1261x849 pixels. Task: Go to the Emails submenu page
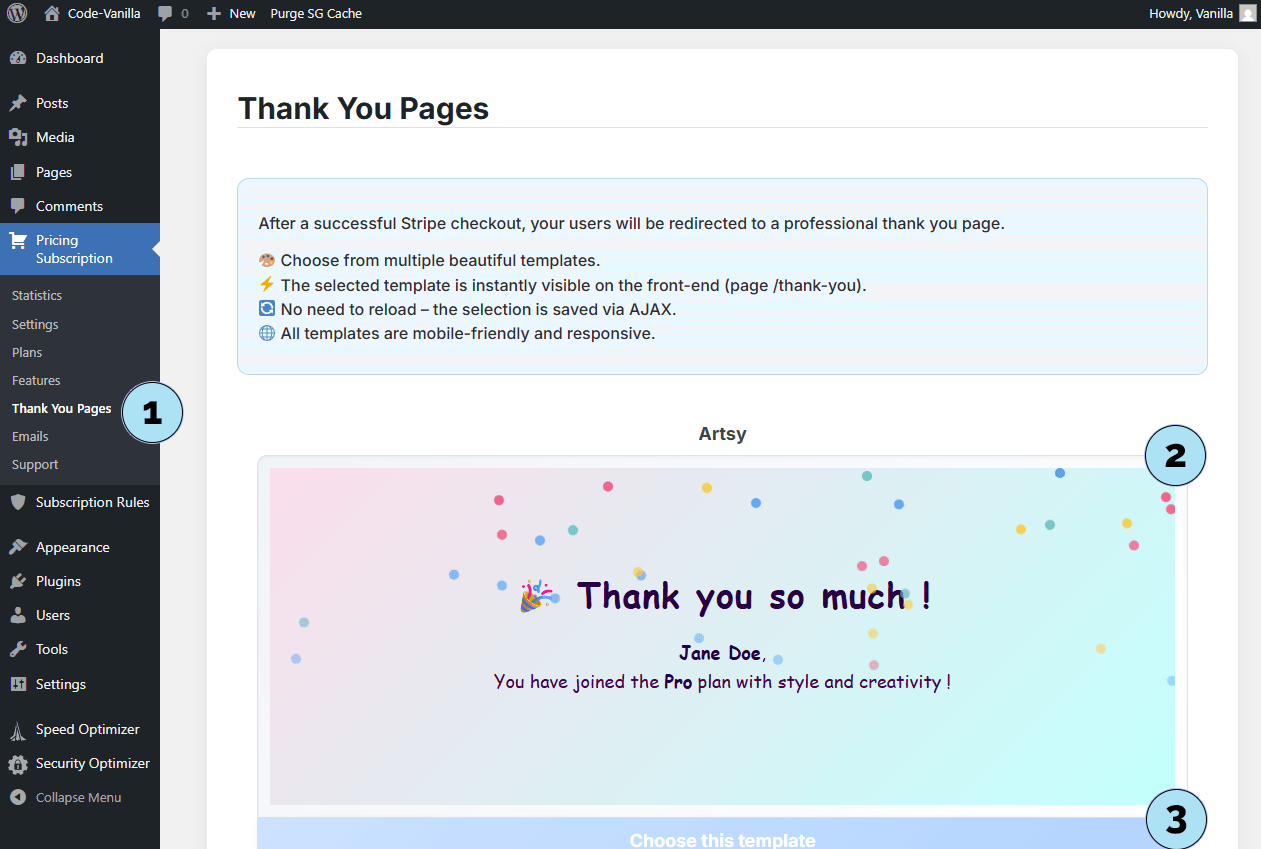(30, 436)
